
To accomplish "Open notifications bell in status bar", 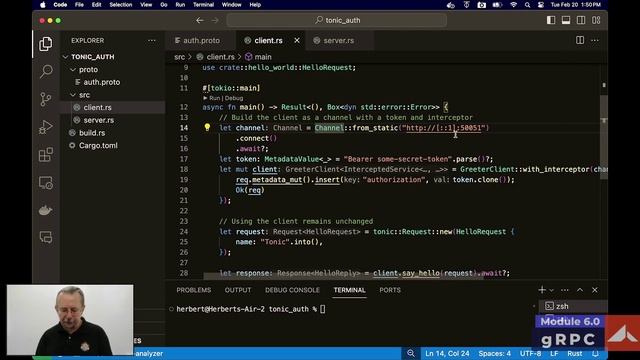I will tap(595, 353).
